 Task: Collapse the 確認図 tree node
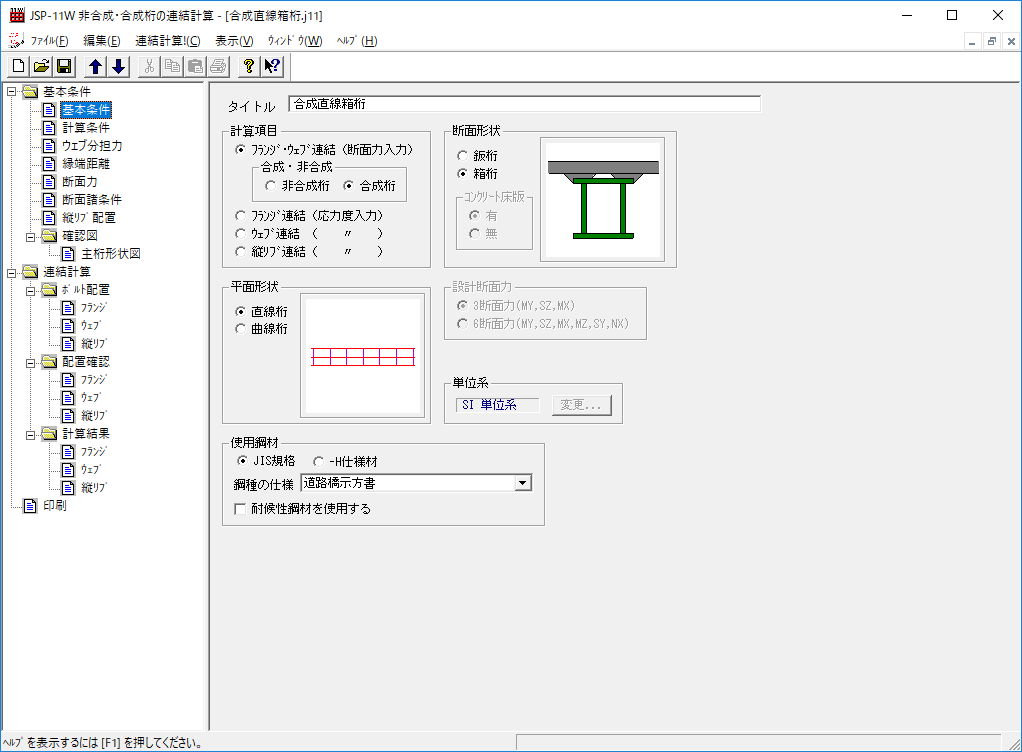pyautogui.click(x=31, y=236)
